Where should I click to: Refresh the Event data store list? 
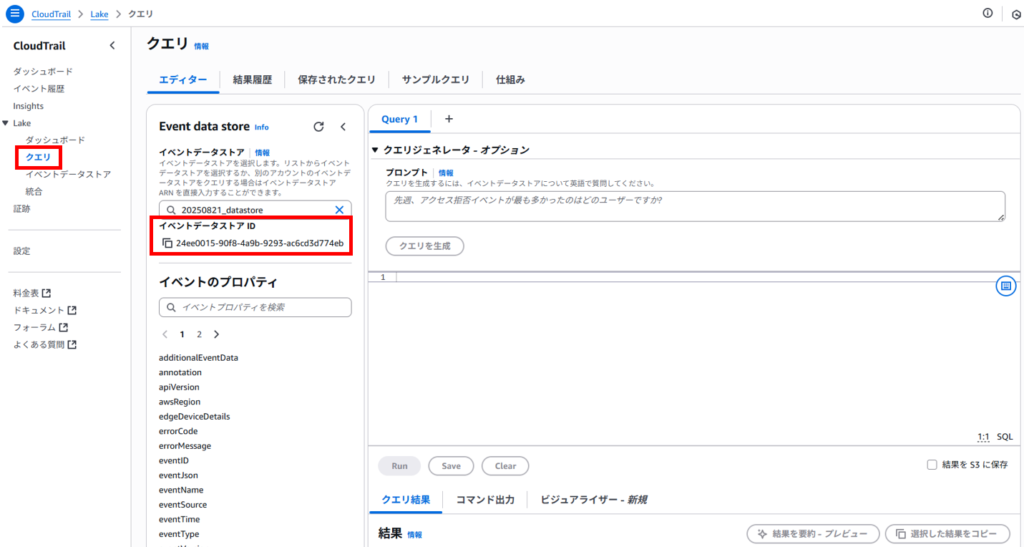pyautogui.click(x=319, y=127)
